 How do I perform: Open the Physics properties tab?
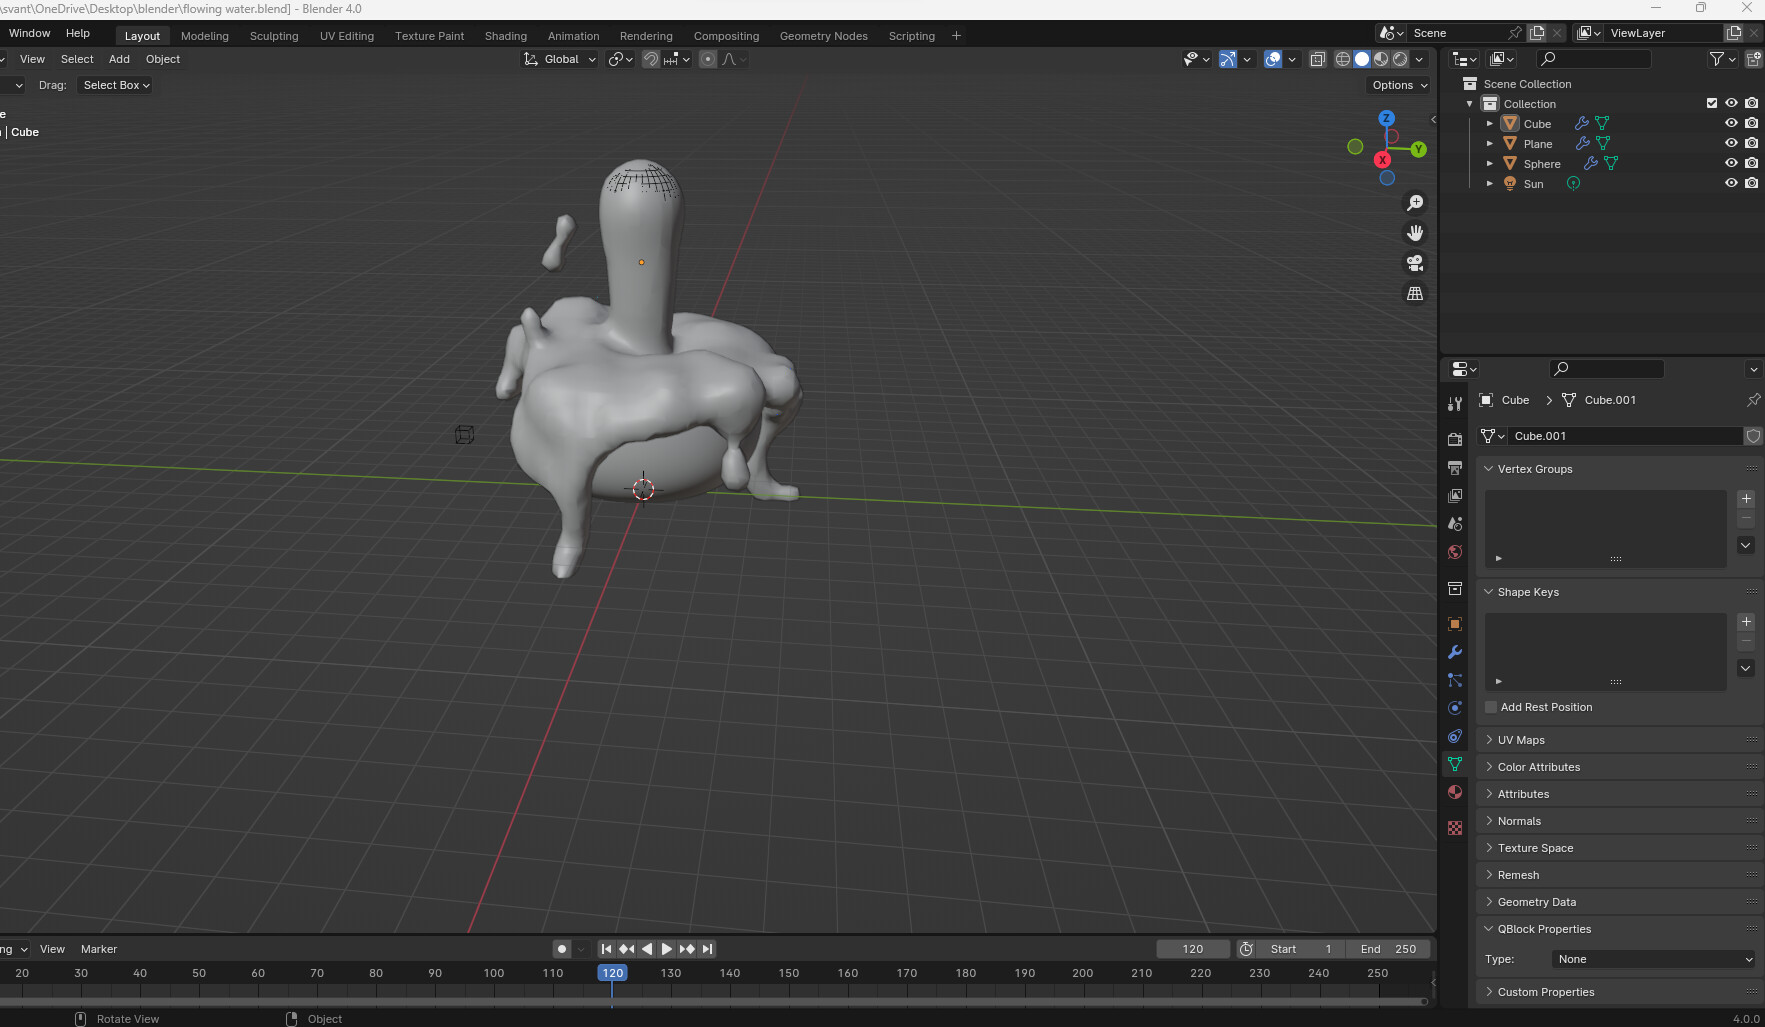[x=1455, y=708]
